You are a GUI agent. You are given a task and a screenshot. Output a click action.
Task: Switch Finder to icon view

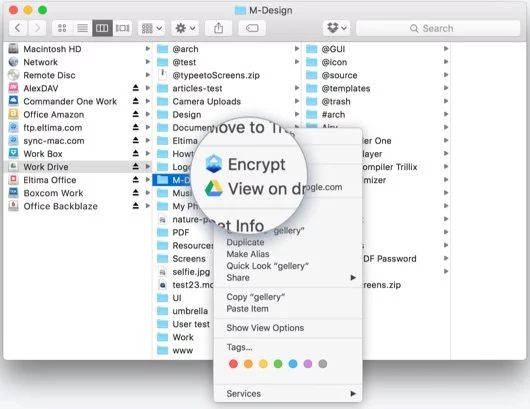[x=62, y=28]
